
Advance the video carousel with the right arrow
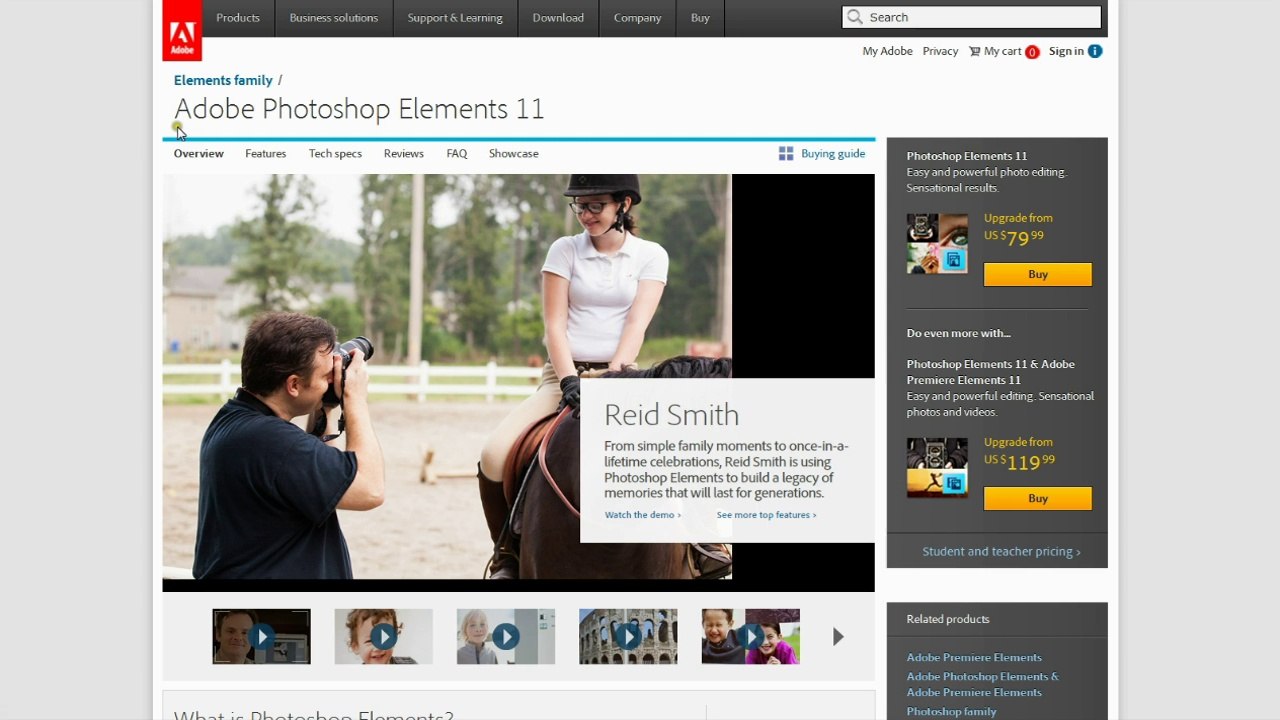[x=838, y=637]
